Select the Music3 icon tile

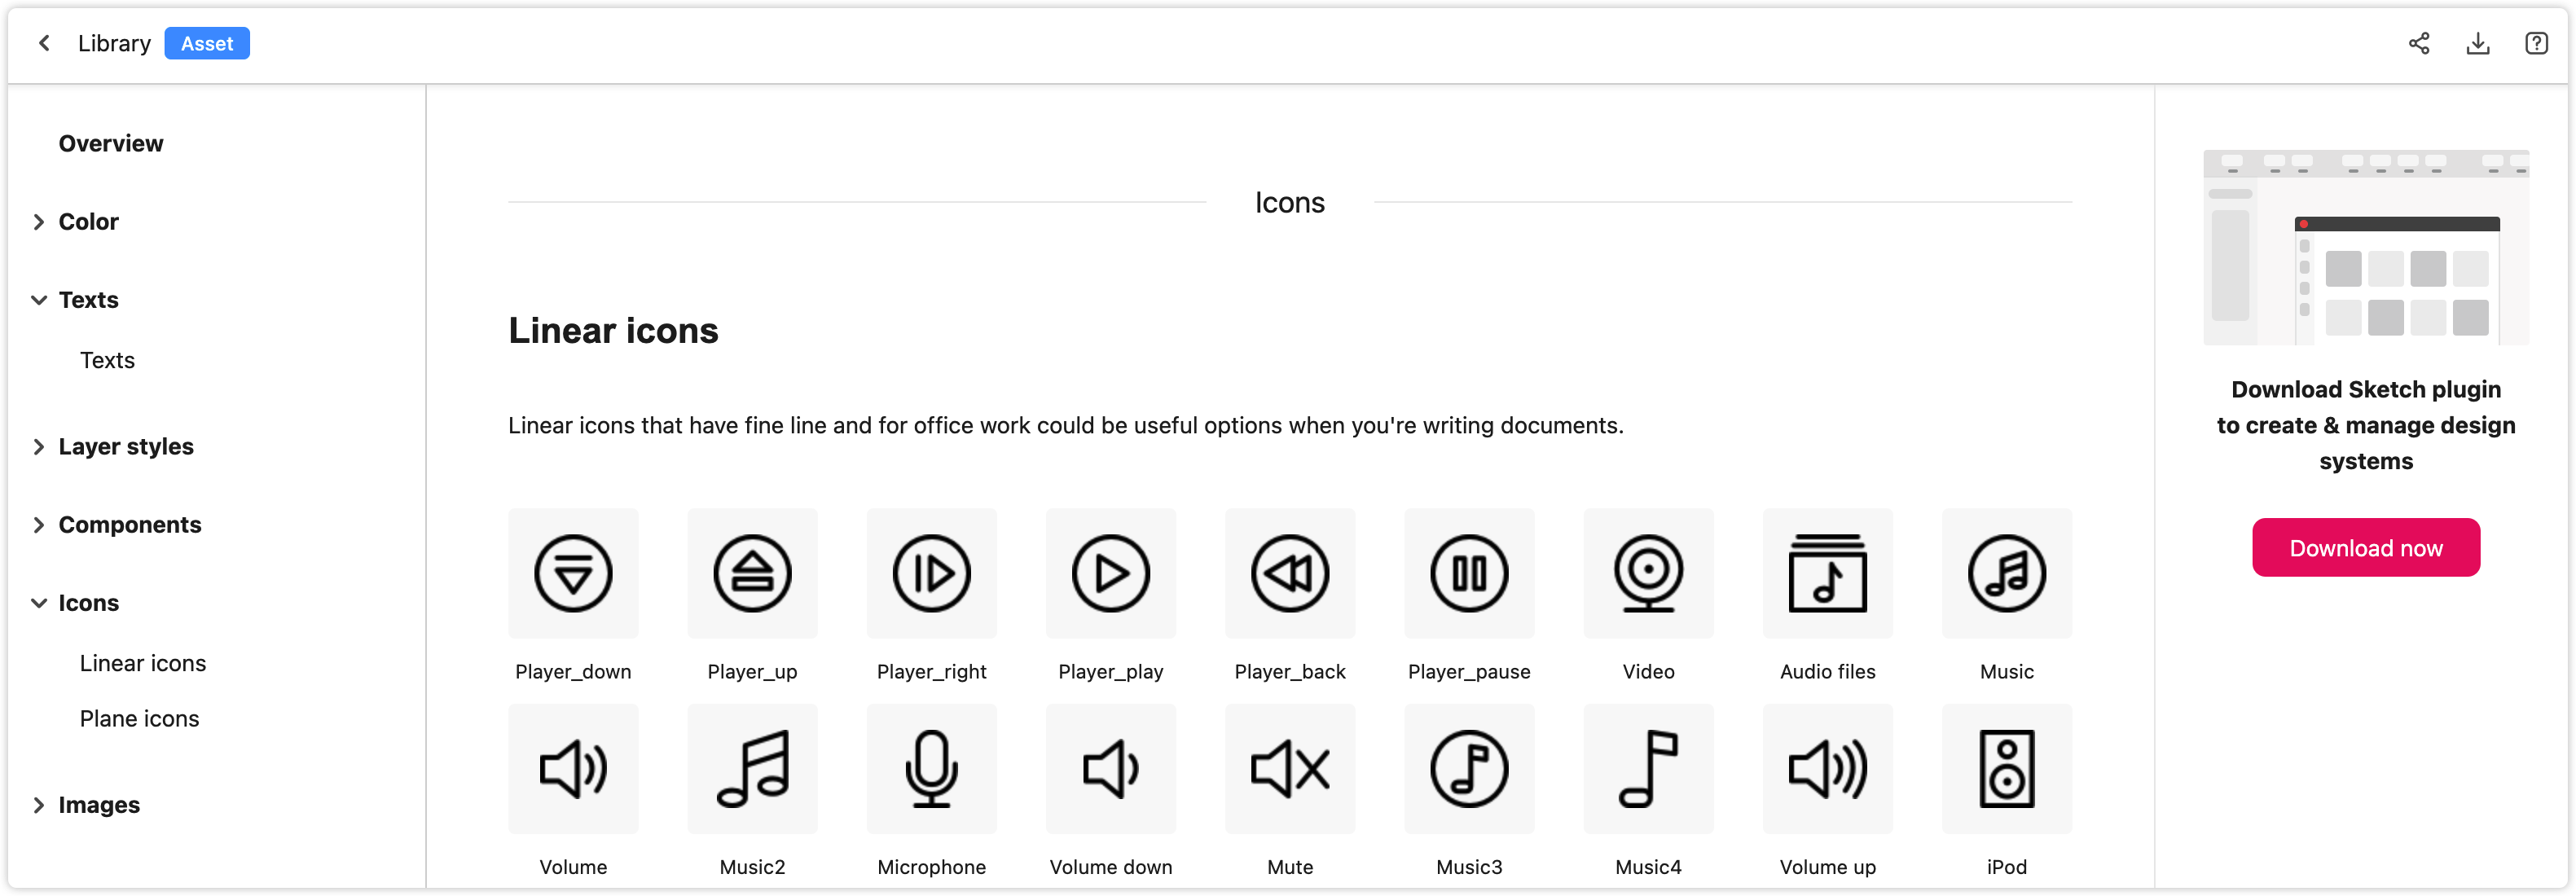1468,768
